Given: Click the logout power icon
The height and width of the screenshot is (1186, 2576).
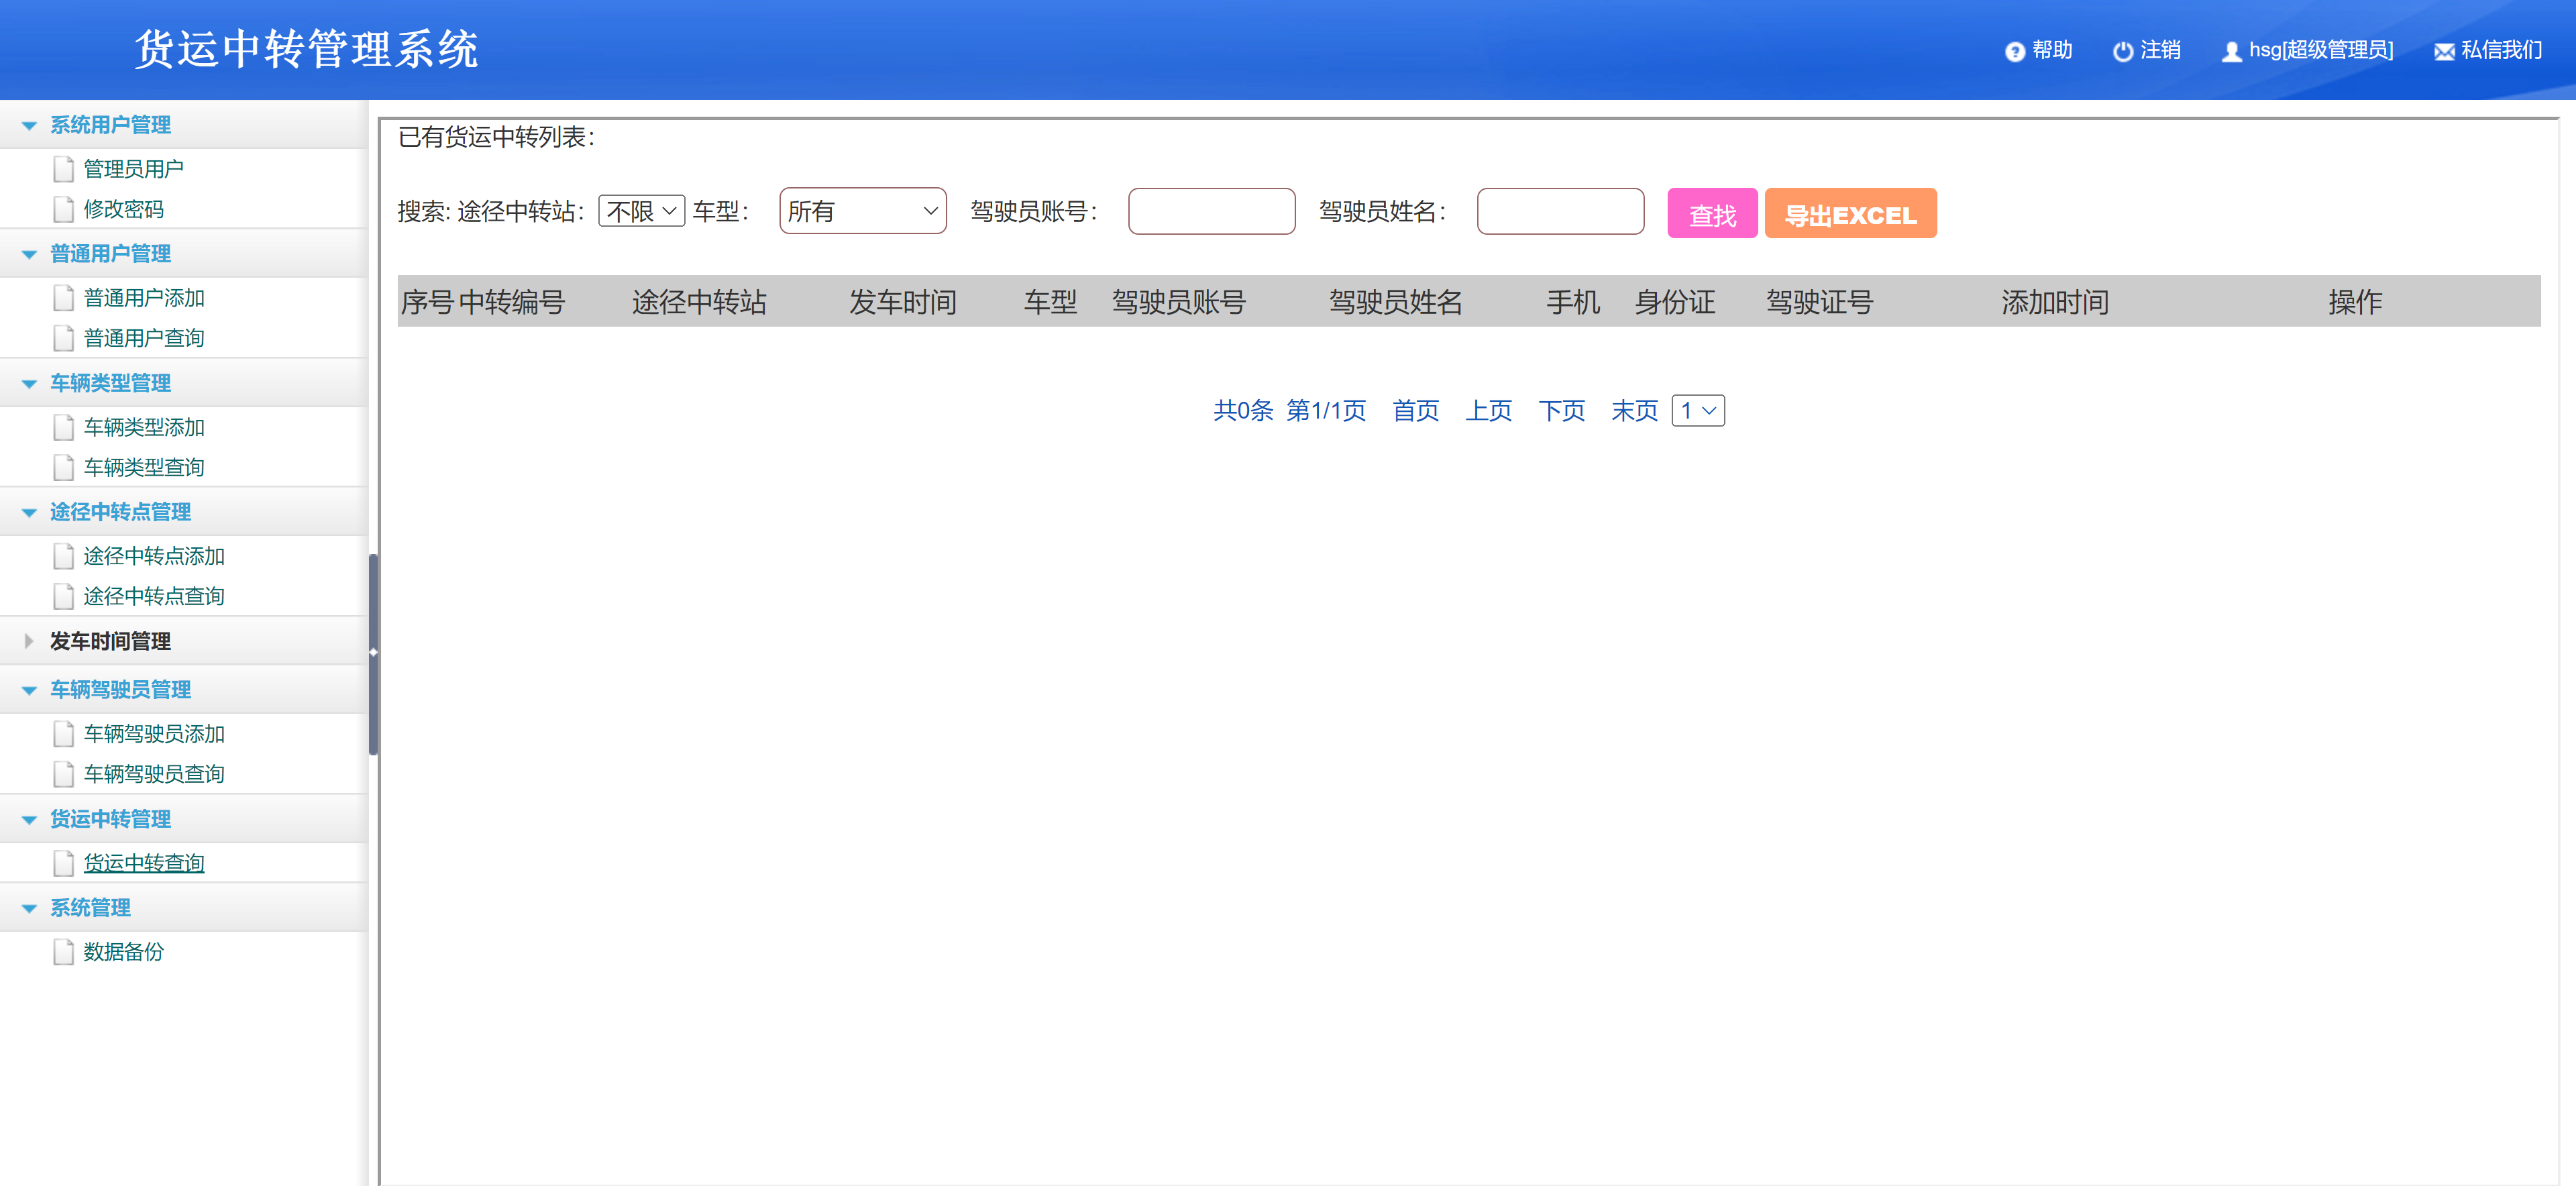Looking at the screenshot, I should 2122,51.
